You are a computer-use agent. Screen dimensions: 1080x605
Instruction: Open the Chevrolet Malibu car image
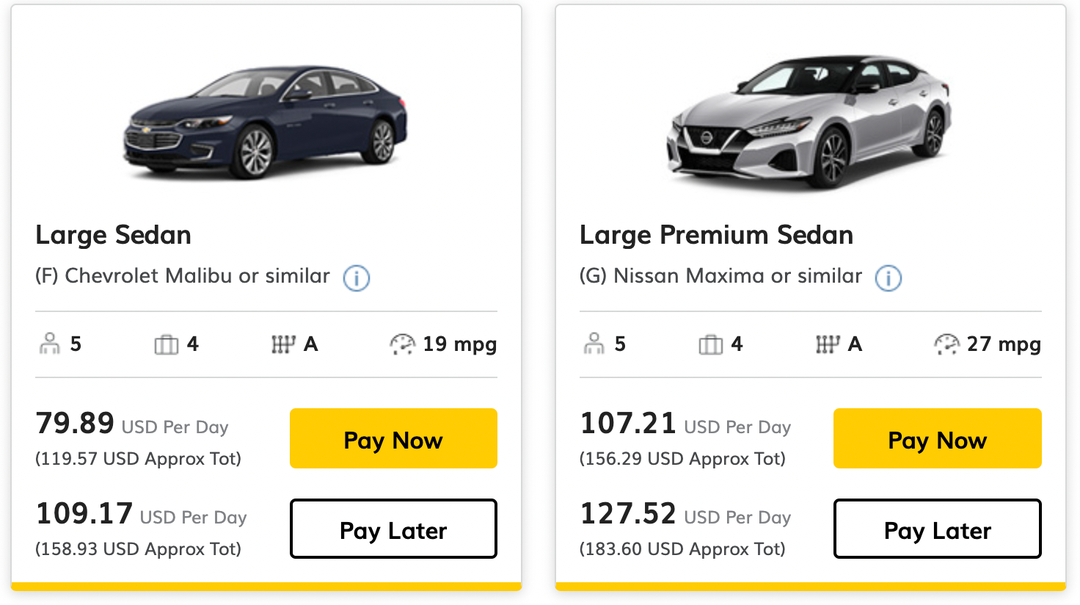coord(265,123)
